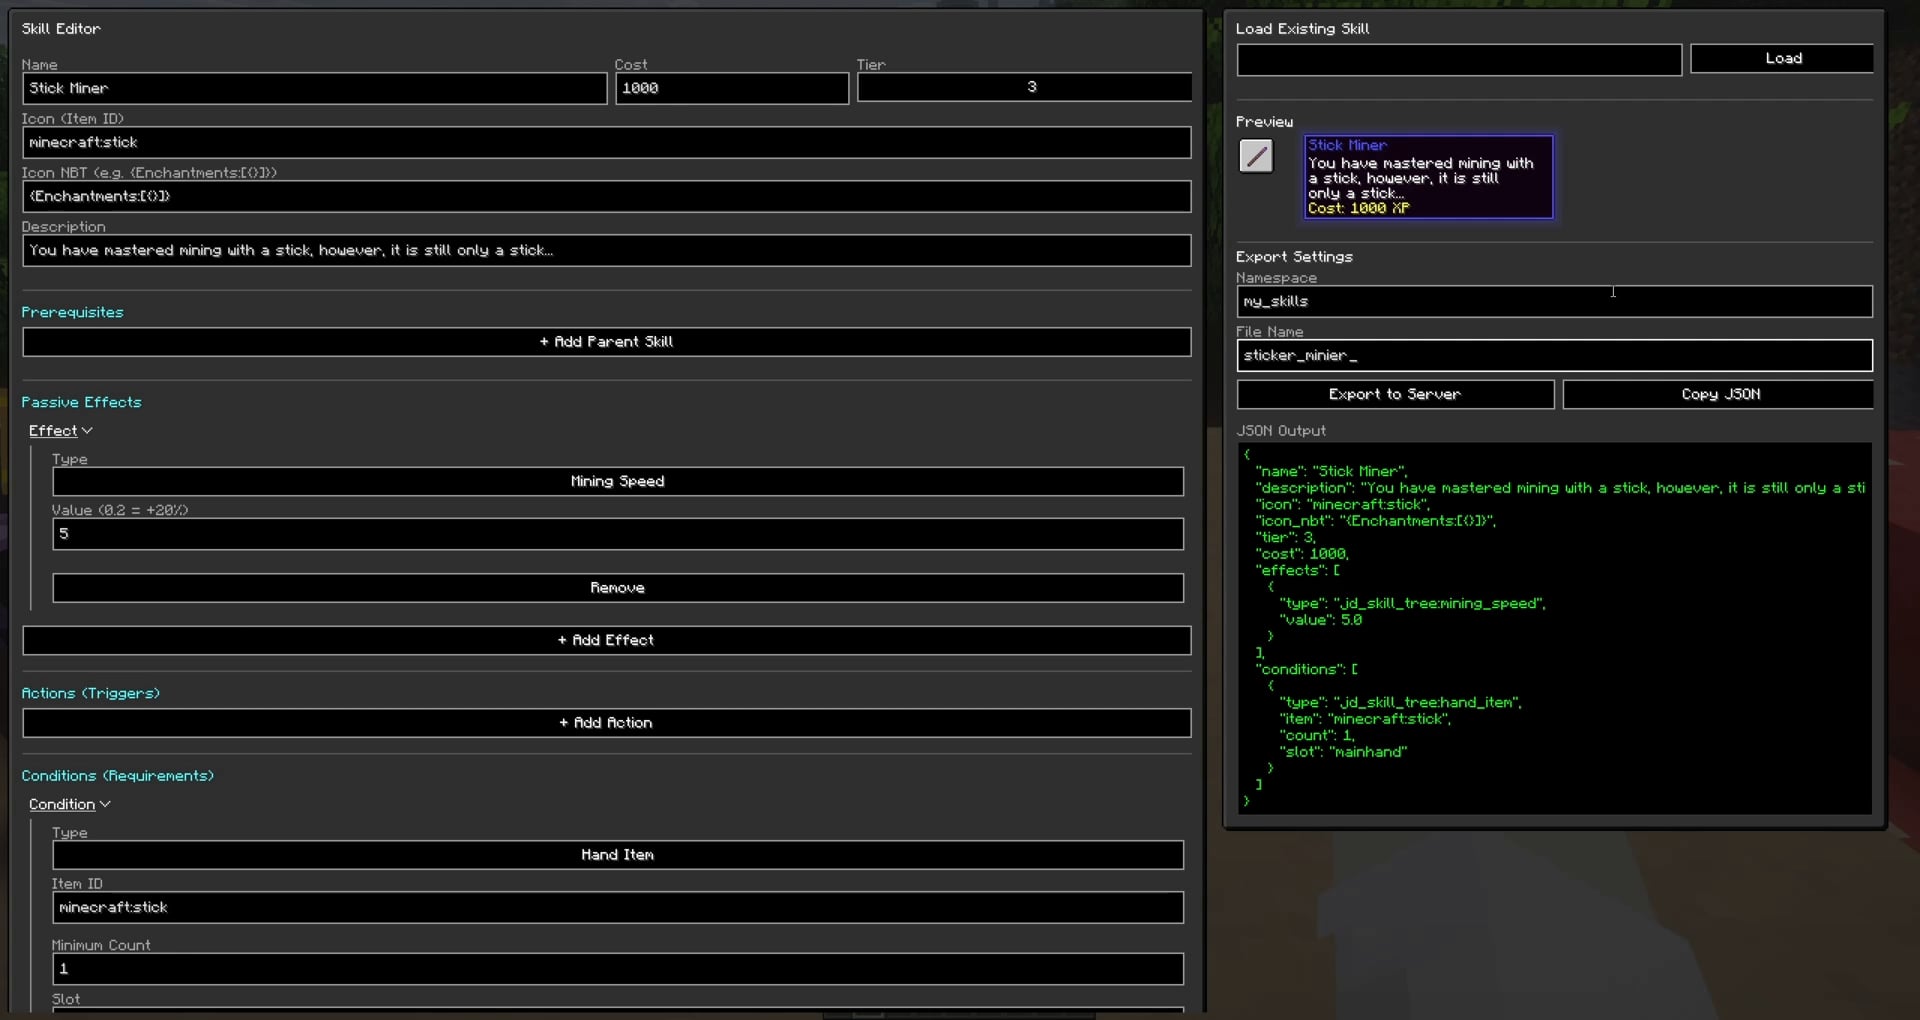
Task: Click the Description text field
Action: pyautogui.click(x=606, y=250)
